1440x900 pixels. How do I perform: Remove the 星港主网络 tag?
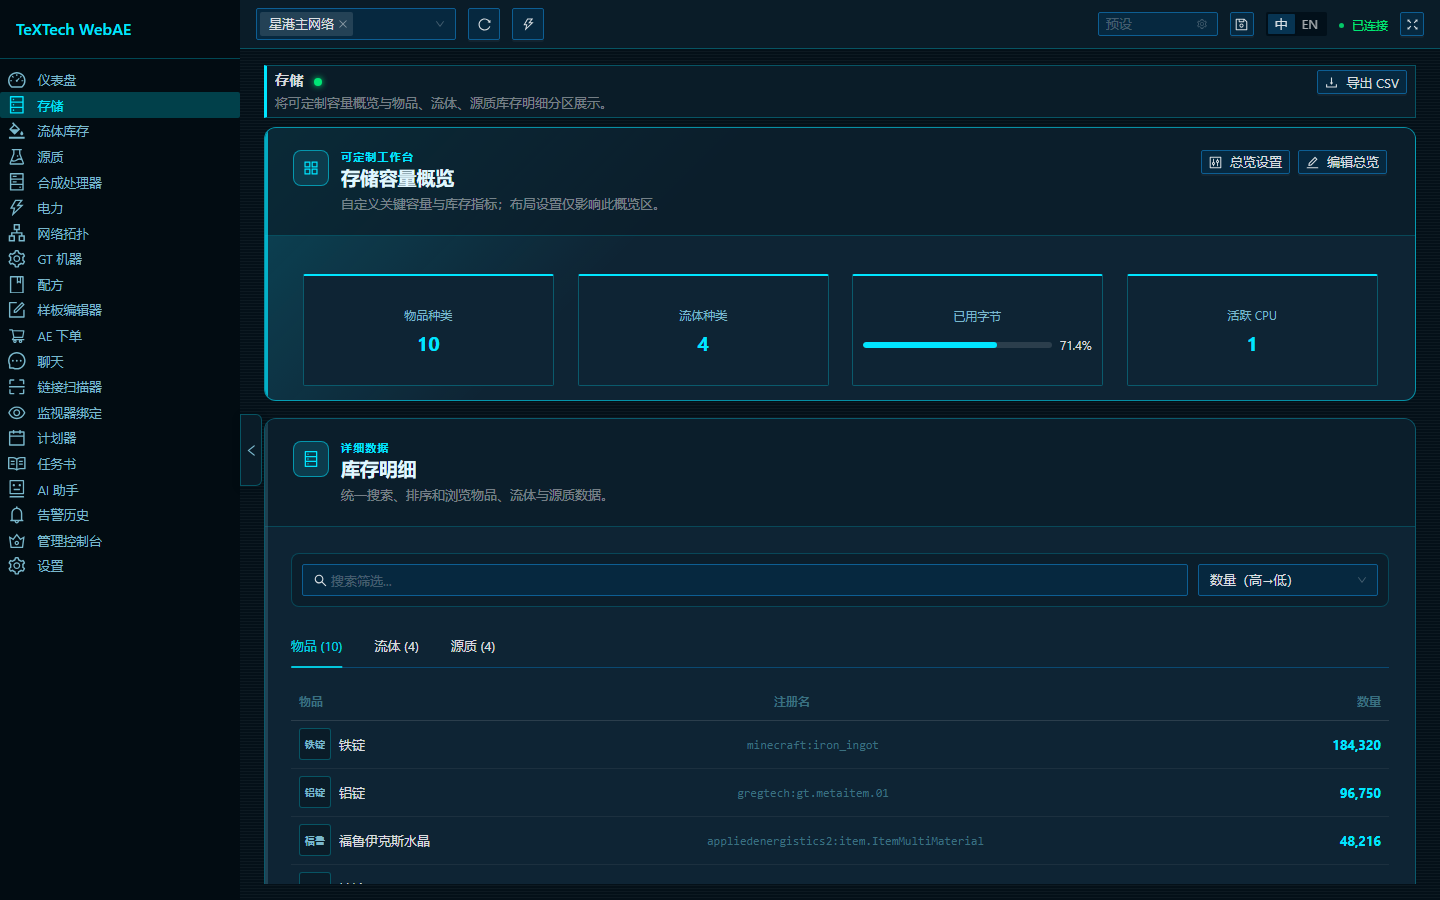click(x=343, y=24)
